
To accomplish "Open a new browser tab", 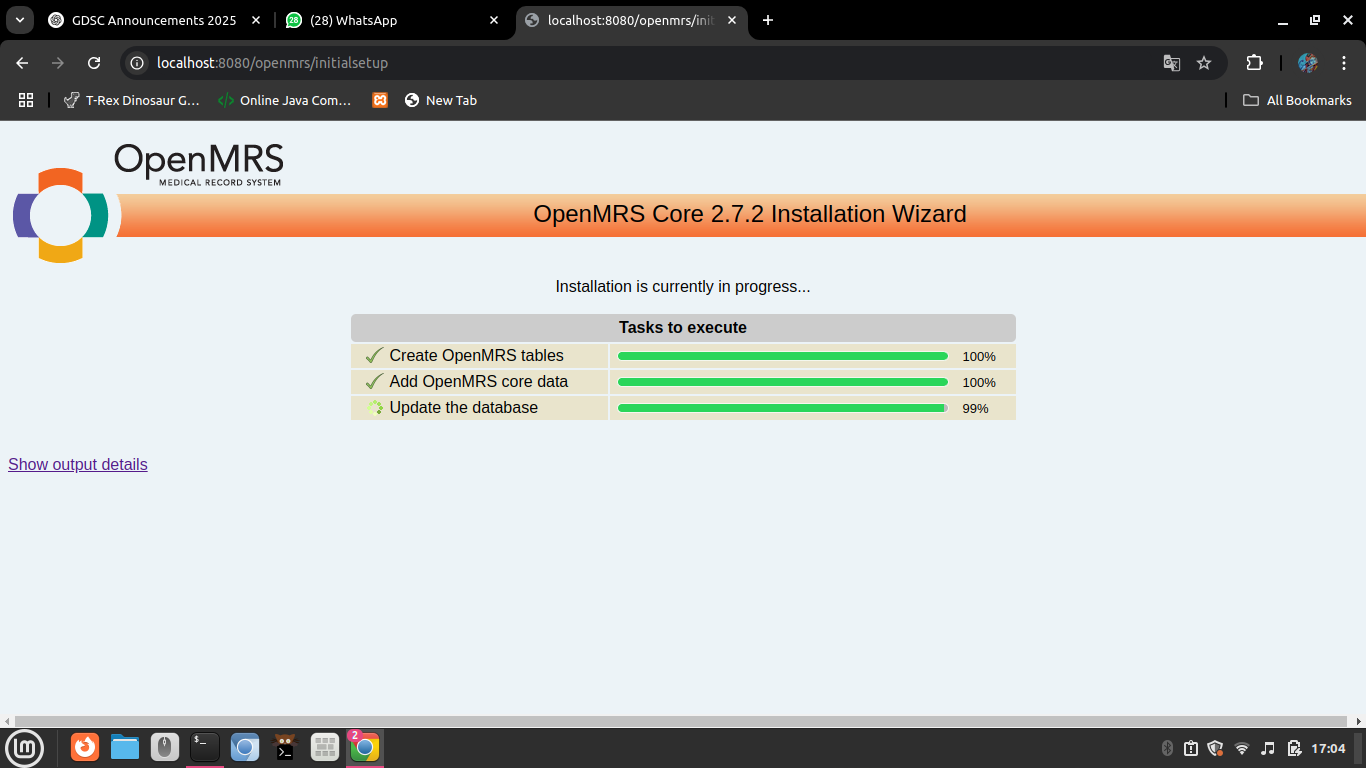I will (x=768, y=20).
